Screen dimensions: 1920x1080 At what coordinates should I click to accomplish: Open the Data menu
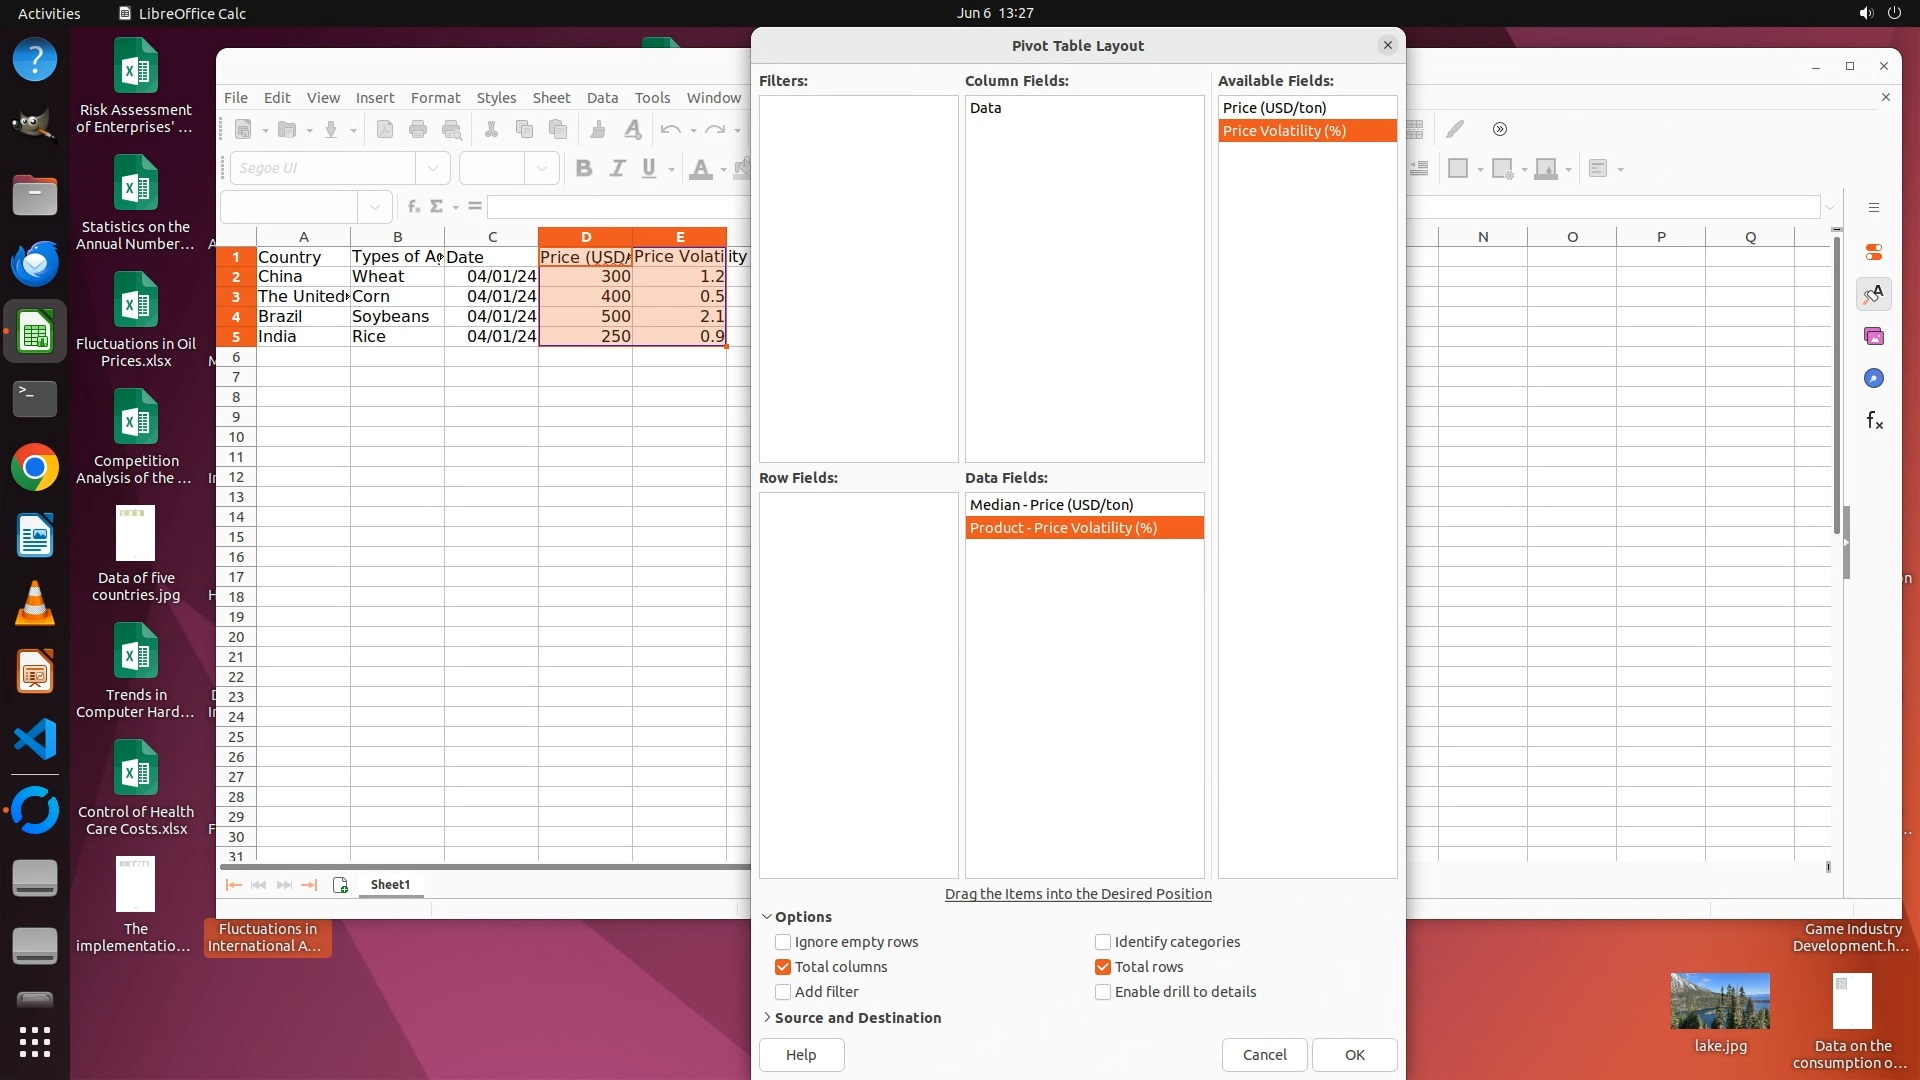[602, 97]
